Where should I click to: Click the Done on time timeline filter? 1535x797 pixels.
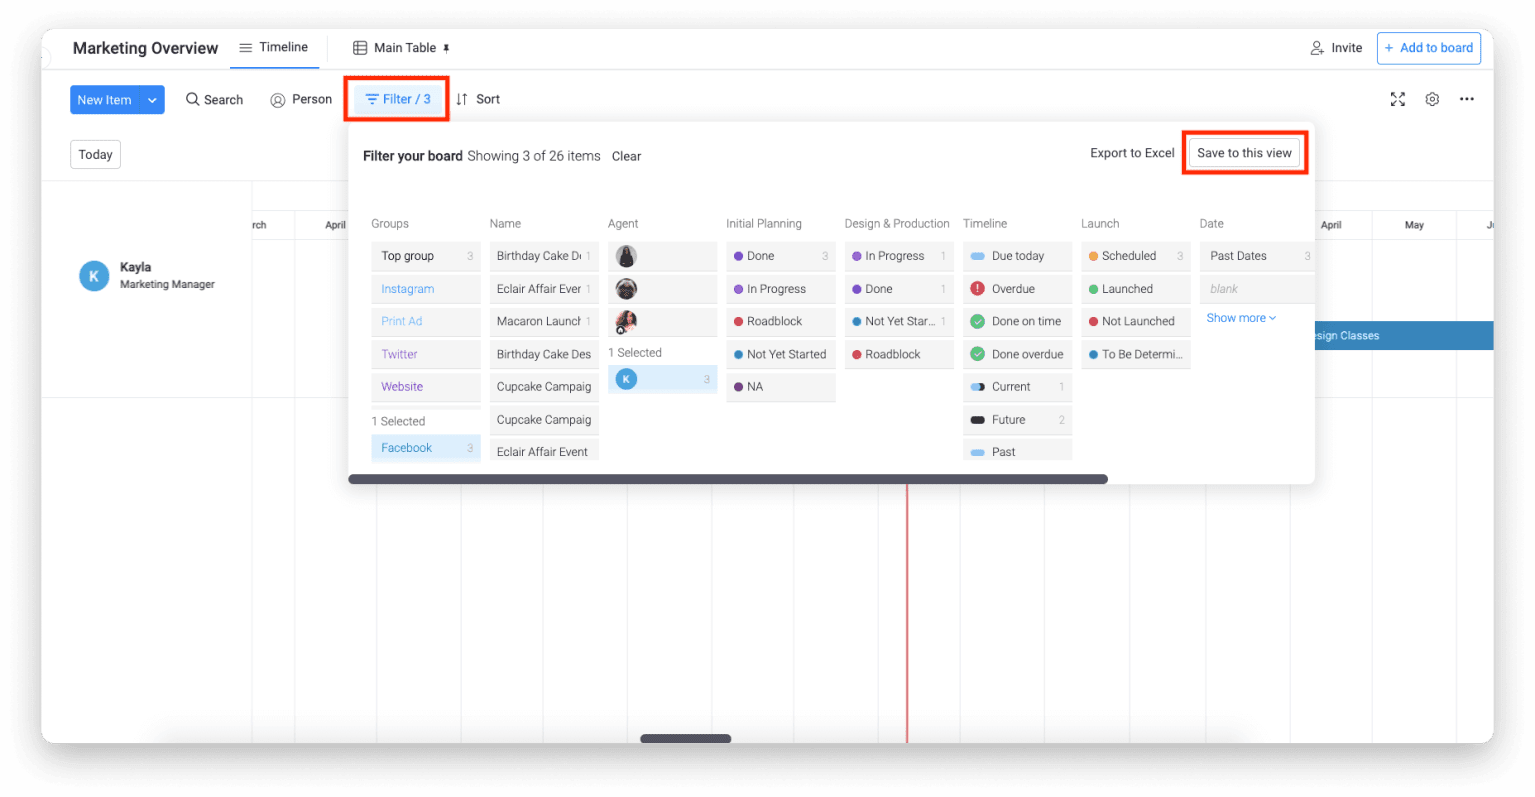tap(1017, 321)
